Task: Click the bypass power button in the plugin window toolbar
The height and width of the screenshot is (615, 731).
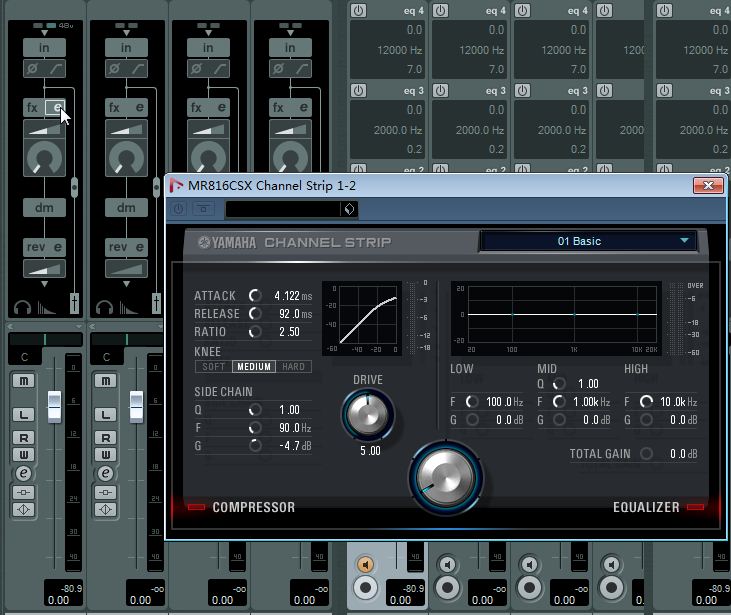Action: point(179,209)
